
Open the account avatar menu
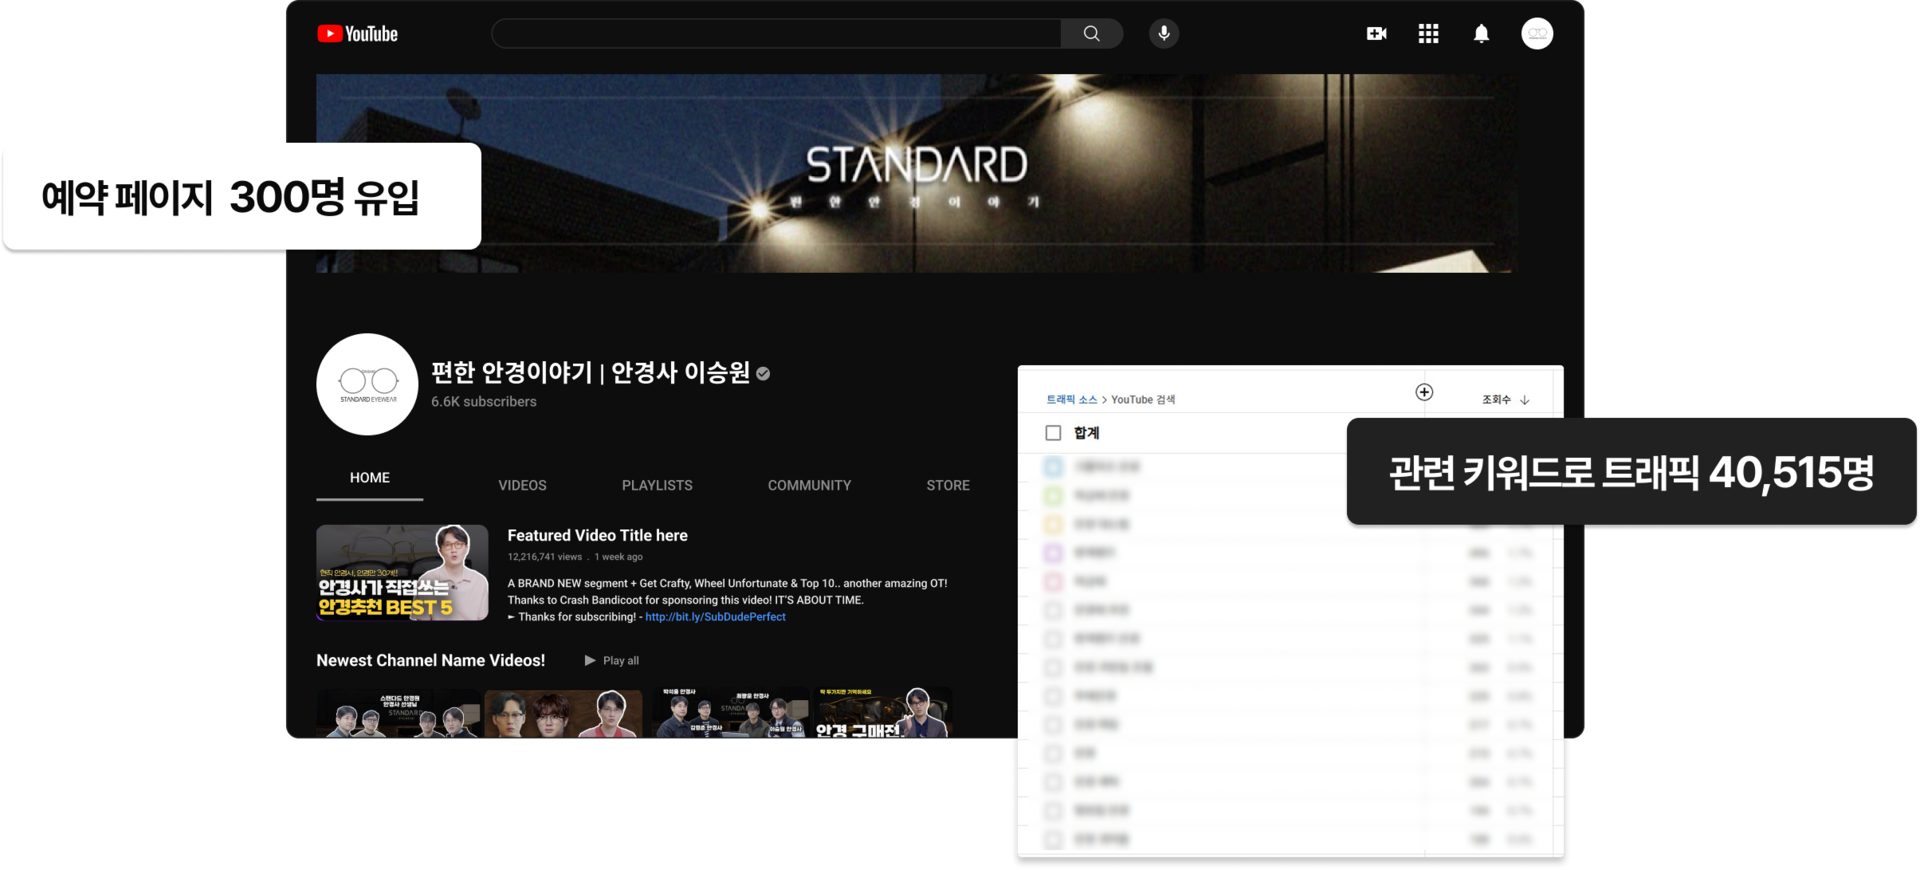[1537, 34]
